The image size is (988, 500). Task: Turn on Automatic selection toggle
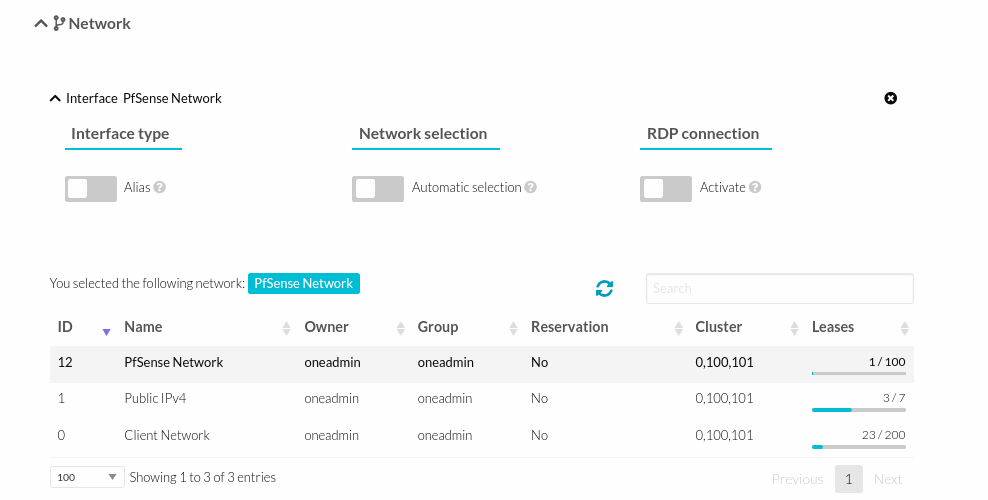(378, 189)
